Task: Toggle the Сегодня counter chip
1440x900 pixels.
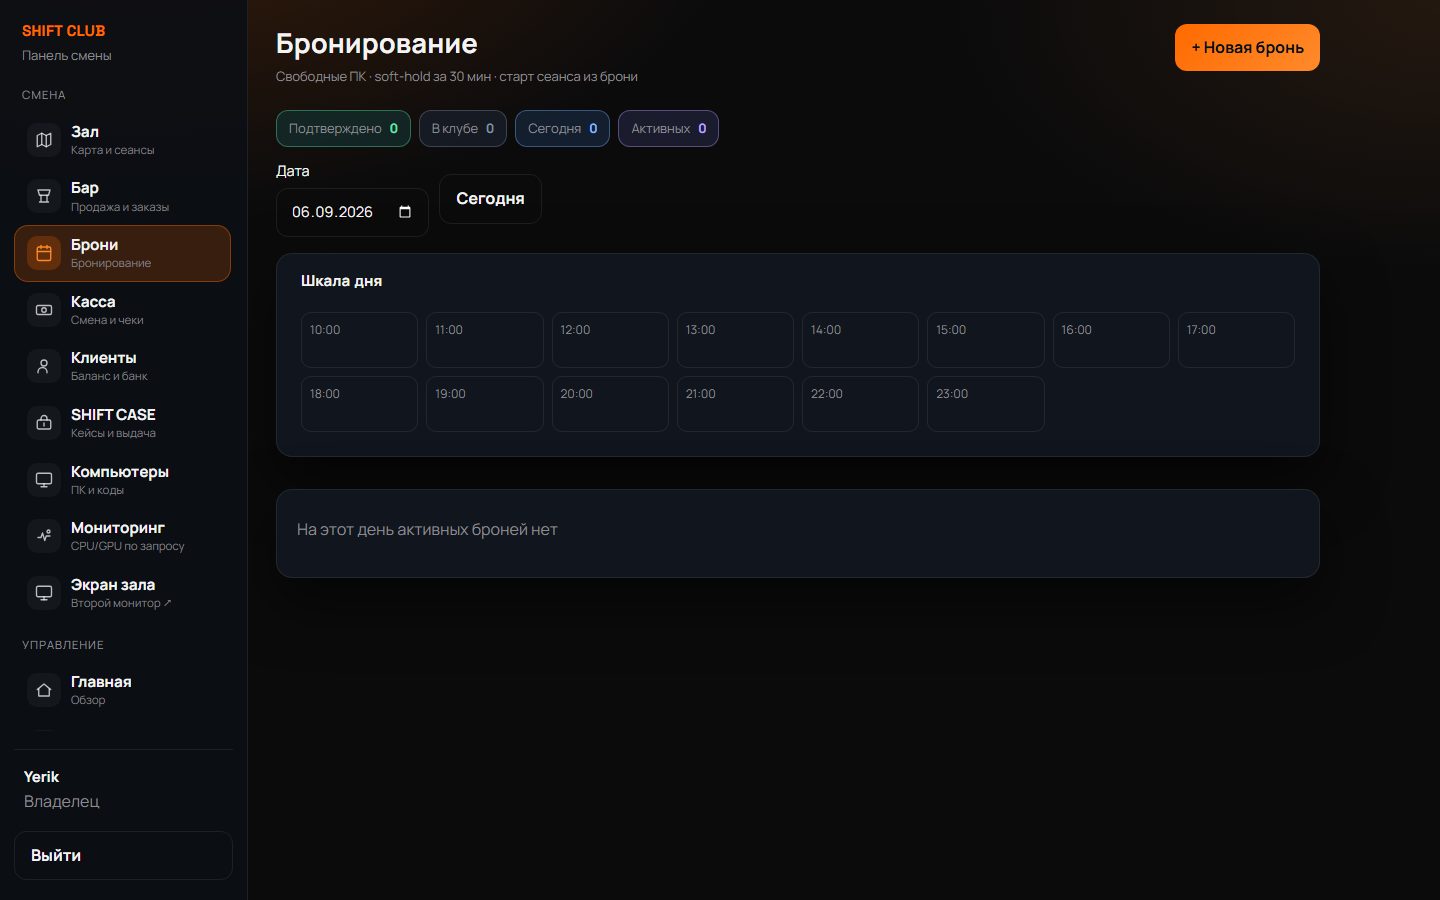Action: (x=562, y=128)
